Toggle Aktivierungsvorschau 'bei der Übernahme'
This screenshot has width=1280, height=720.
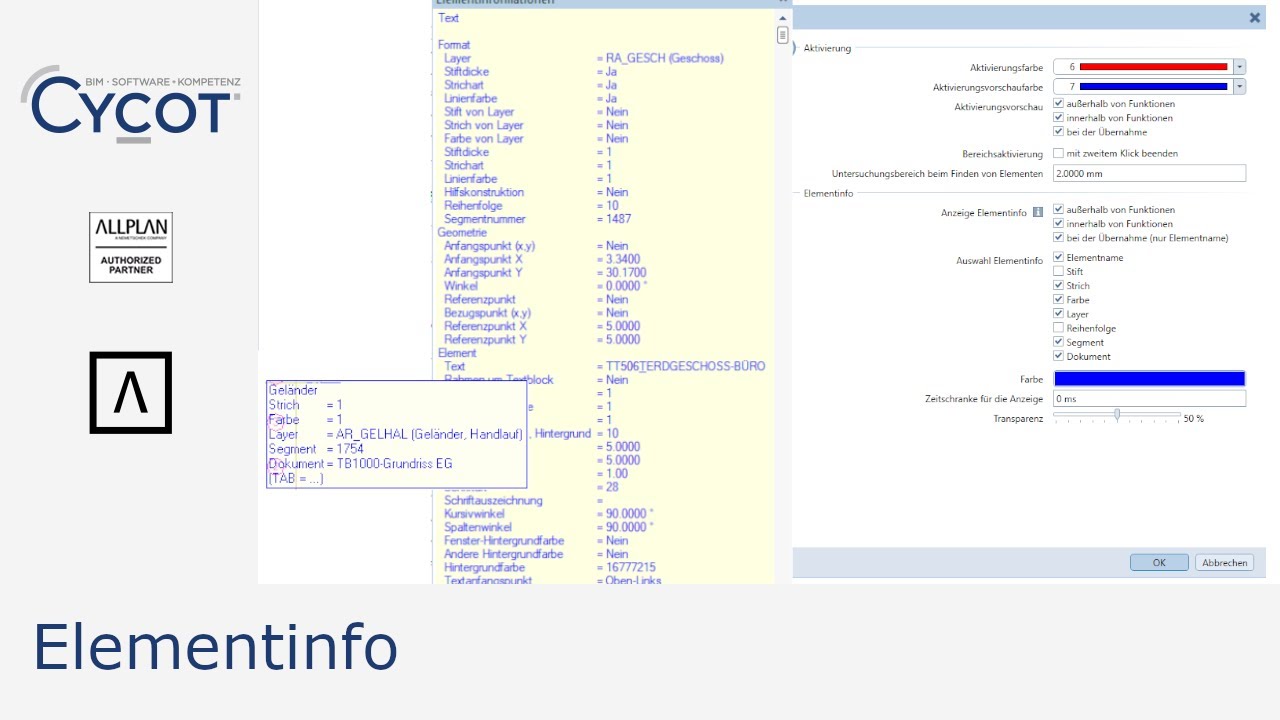[1058, 131]
